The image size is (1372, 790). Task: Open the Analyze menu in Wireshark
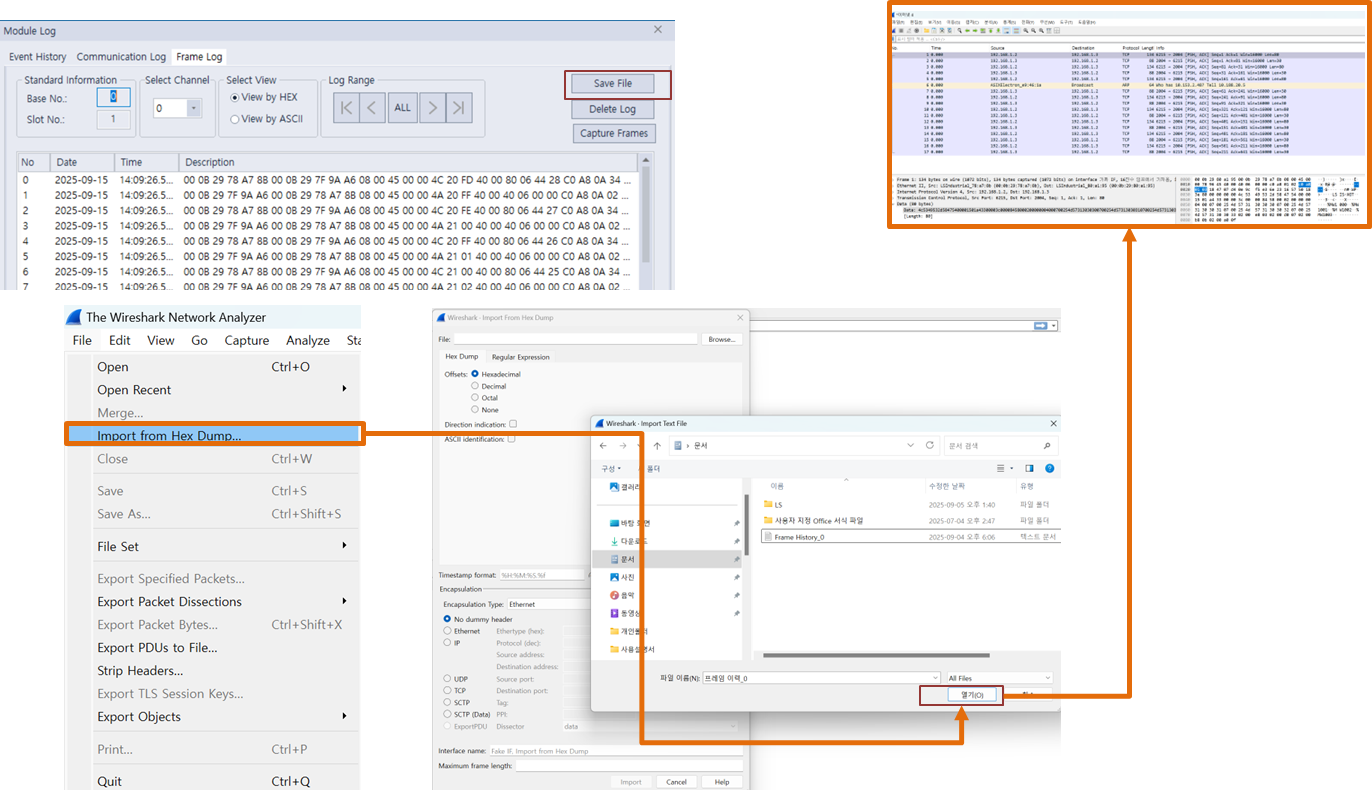pos(308,340)
